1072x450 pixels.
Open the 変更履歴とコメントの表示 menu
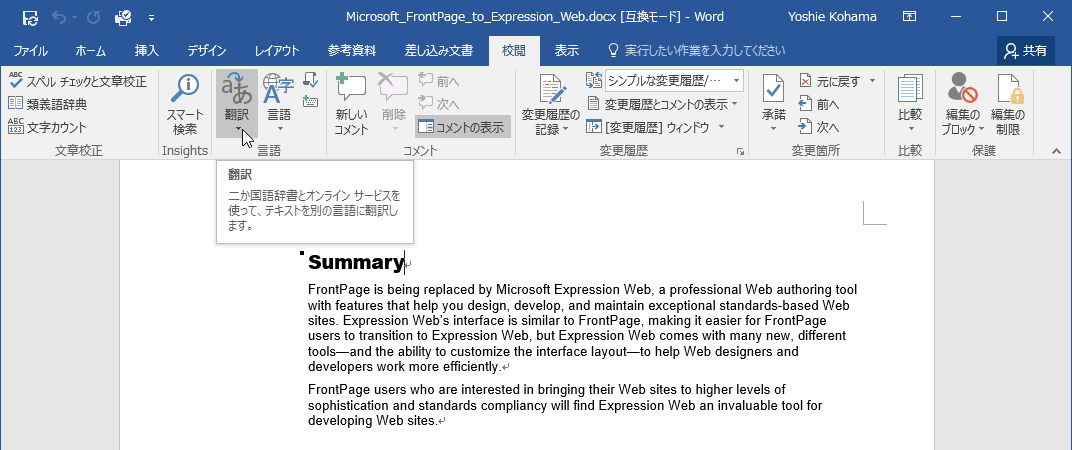[662, 104]
